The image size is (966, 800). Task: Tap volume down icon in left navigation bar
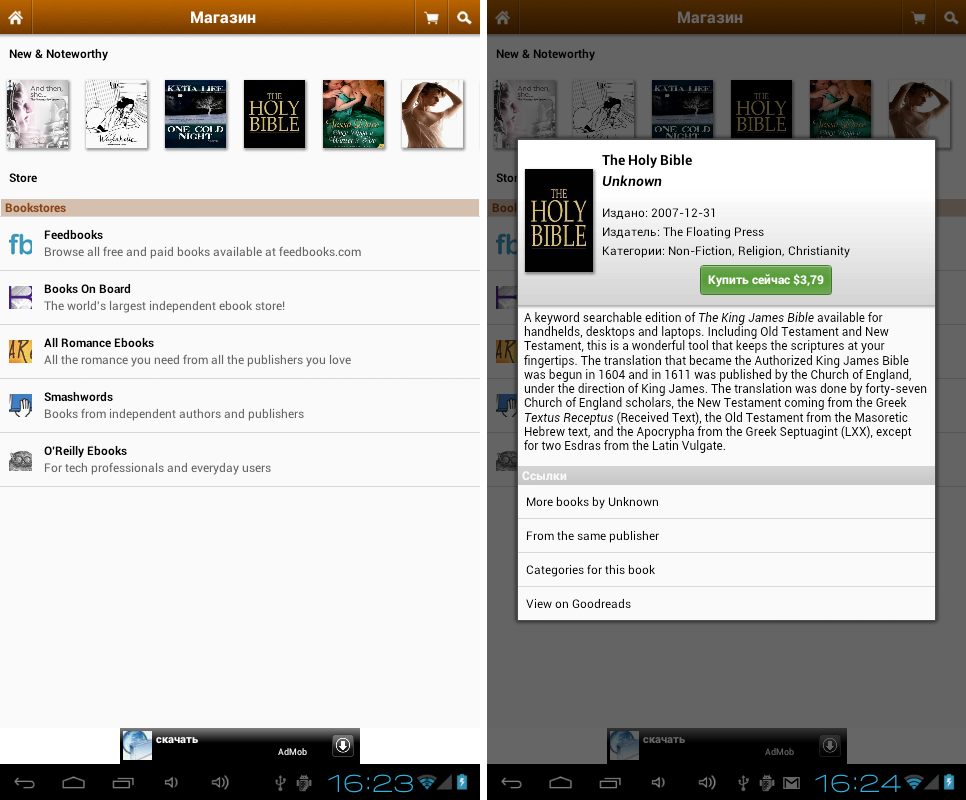(x=171, y=783)
